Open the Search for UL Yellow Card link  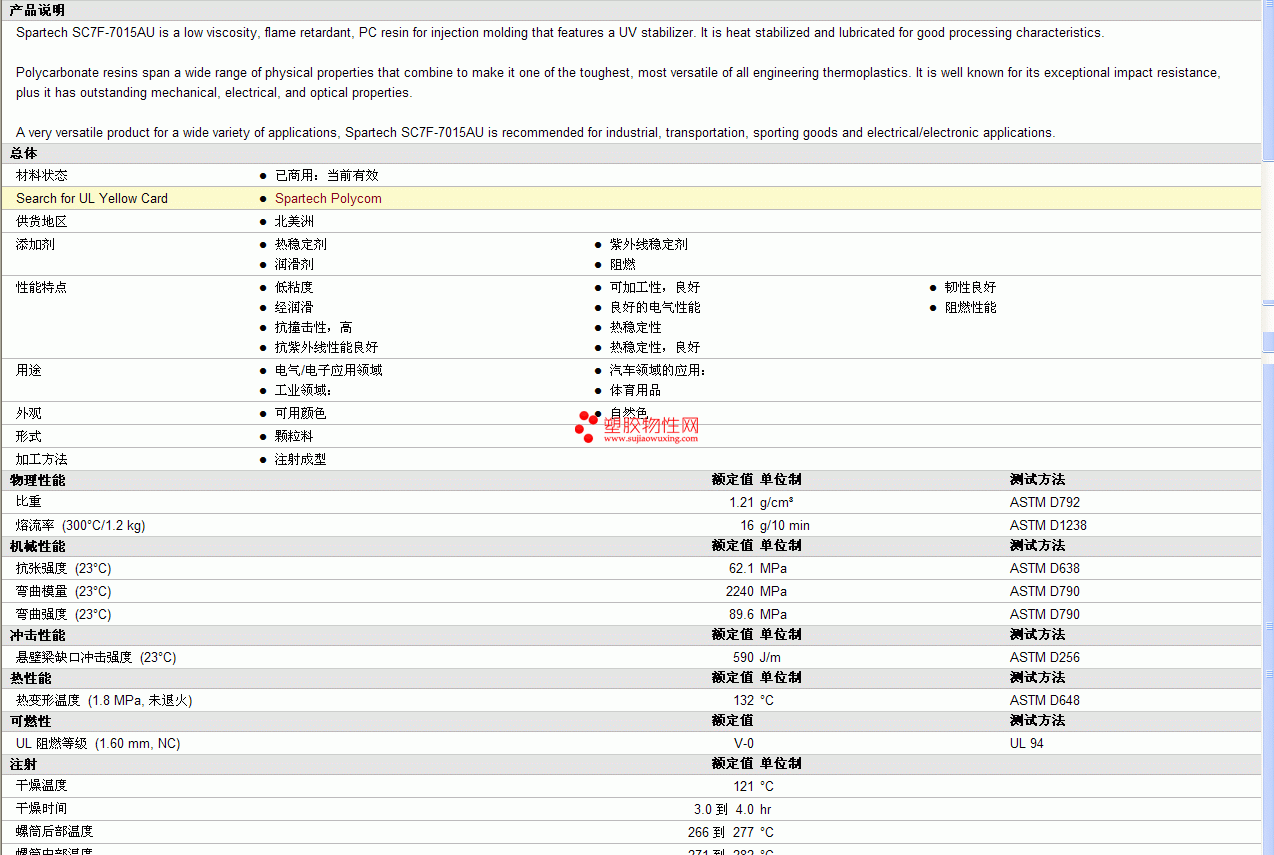click(x=92, y=198)
